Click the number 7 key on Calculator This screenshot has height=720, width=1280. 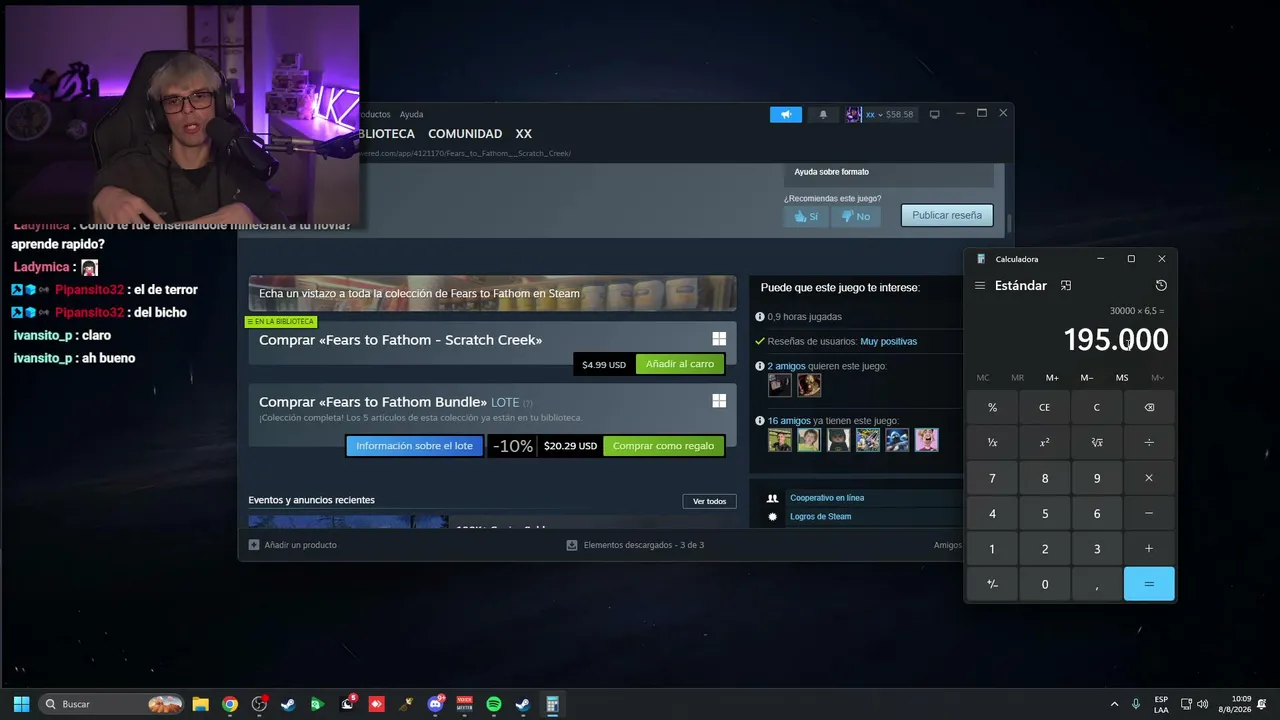(992, 478)
